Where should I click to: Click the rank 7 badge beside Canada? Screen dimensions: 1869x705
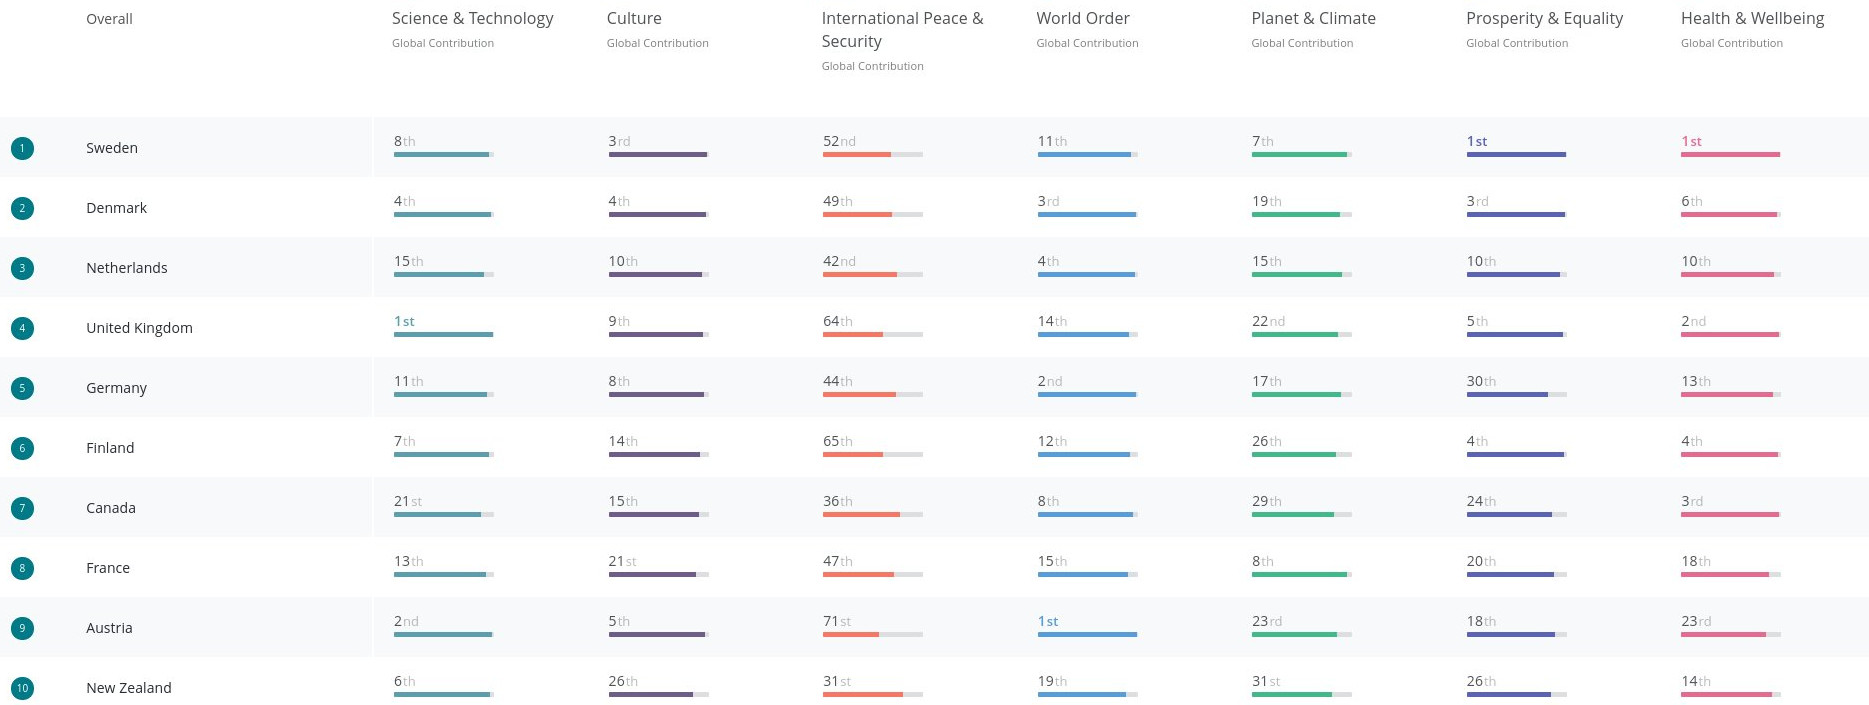coord(22,508)
